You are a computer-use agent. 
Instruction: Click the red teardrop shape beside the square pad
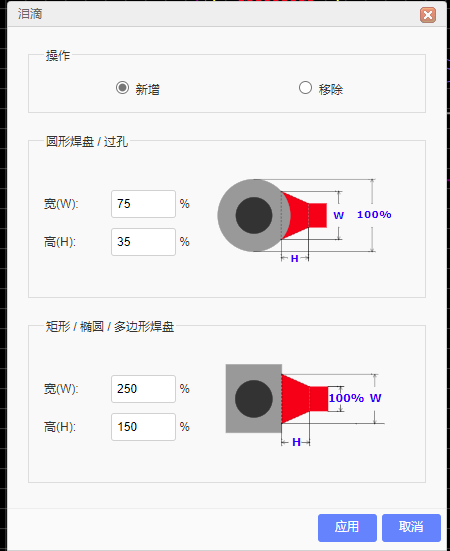305,399
